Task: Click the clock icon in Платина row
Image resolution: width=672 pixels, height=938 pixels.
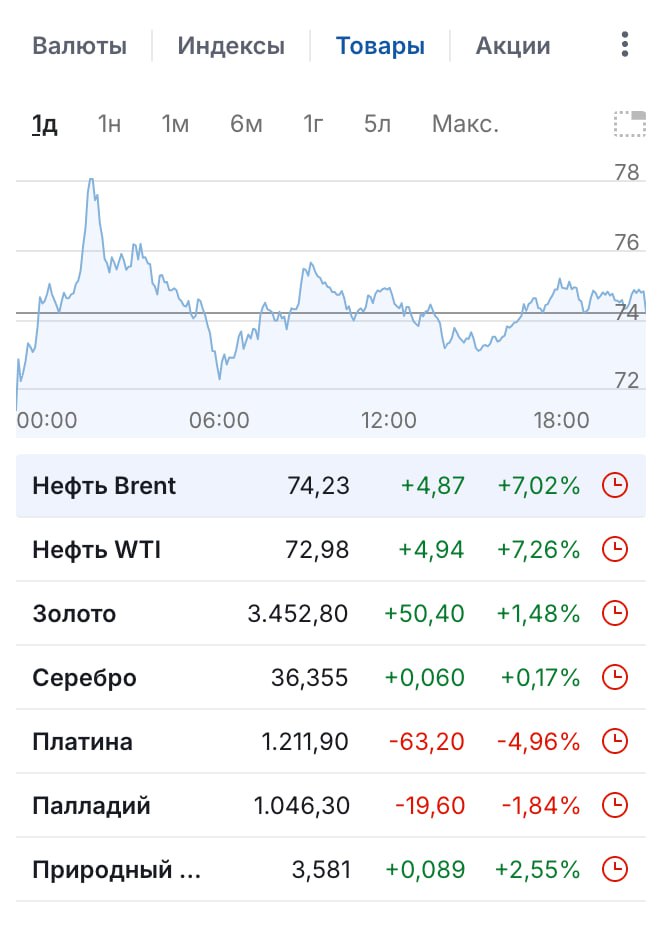Action: pos(615,741)
